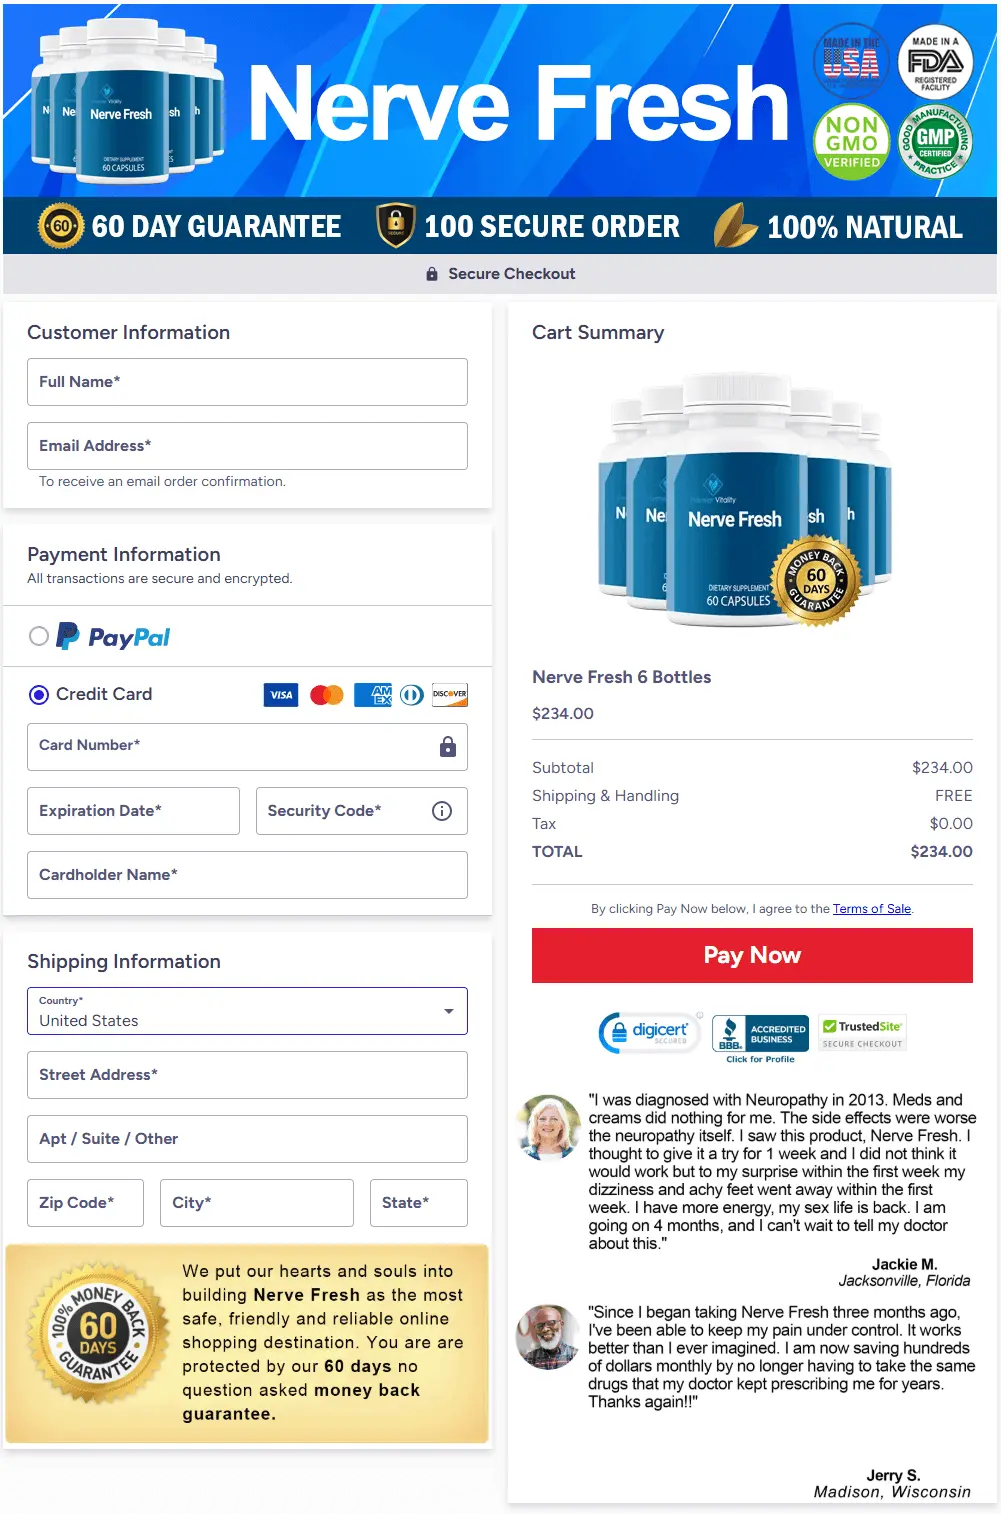Click the Secure Checkout padlock icon
This screenshot has width=1001, height=1514.
tap(432, 274)
